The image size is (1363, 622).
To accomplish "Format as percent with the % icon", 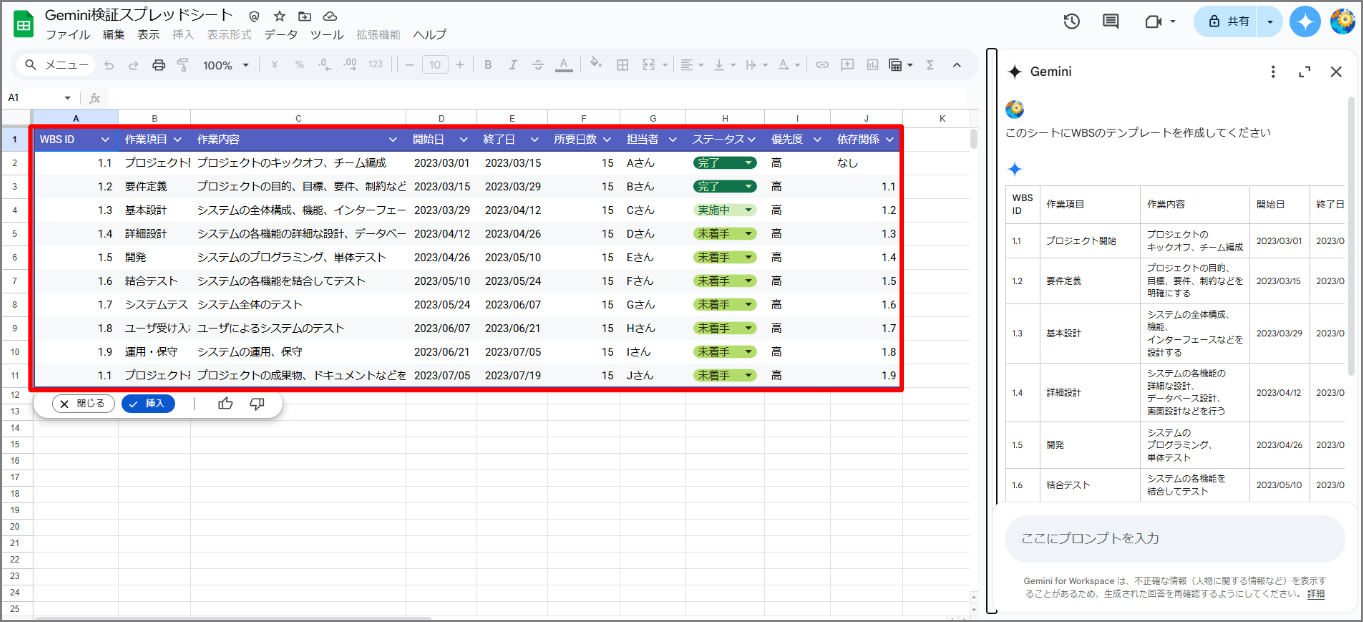I will (299, 65).
